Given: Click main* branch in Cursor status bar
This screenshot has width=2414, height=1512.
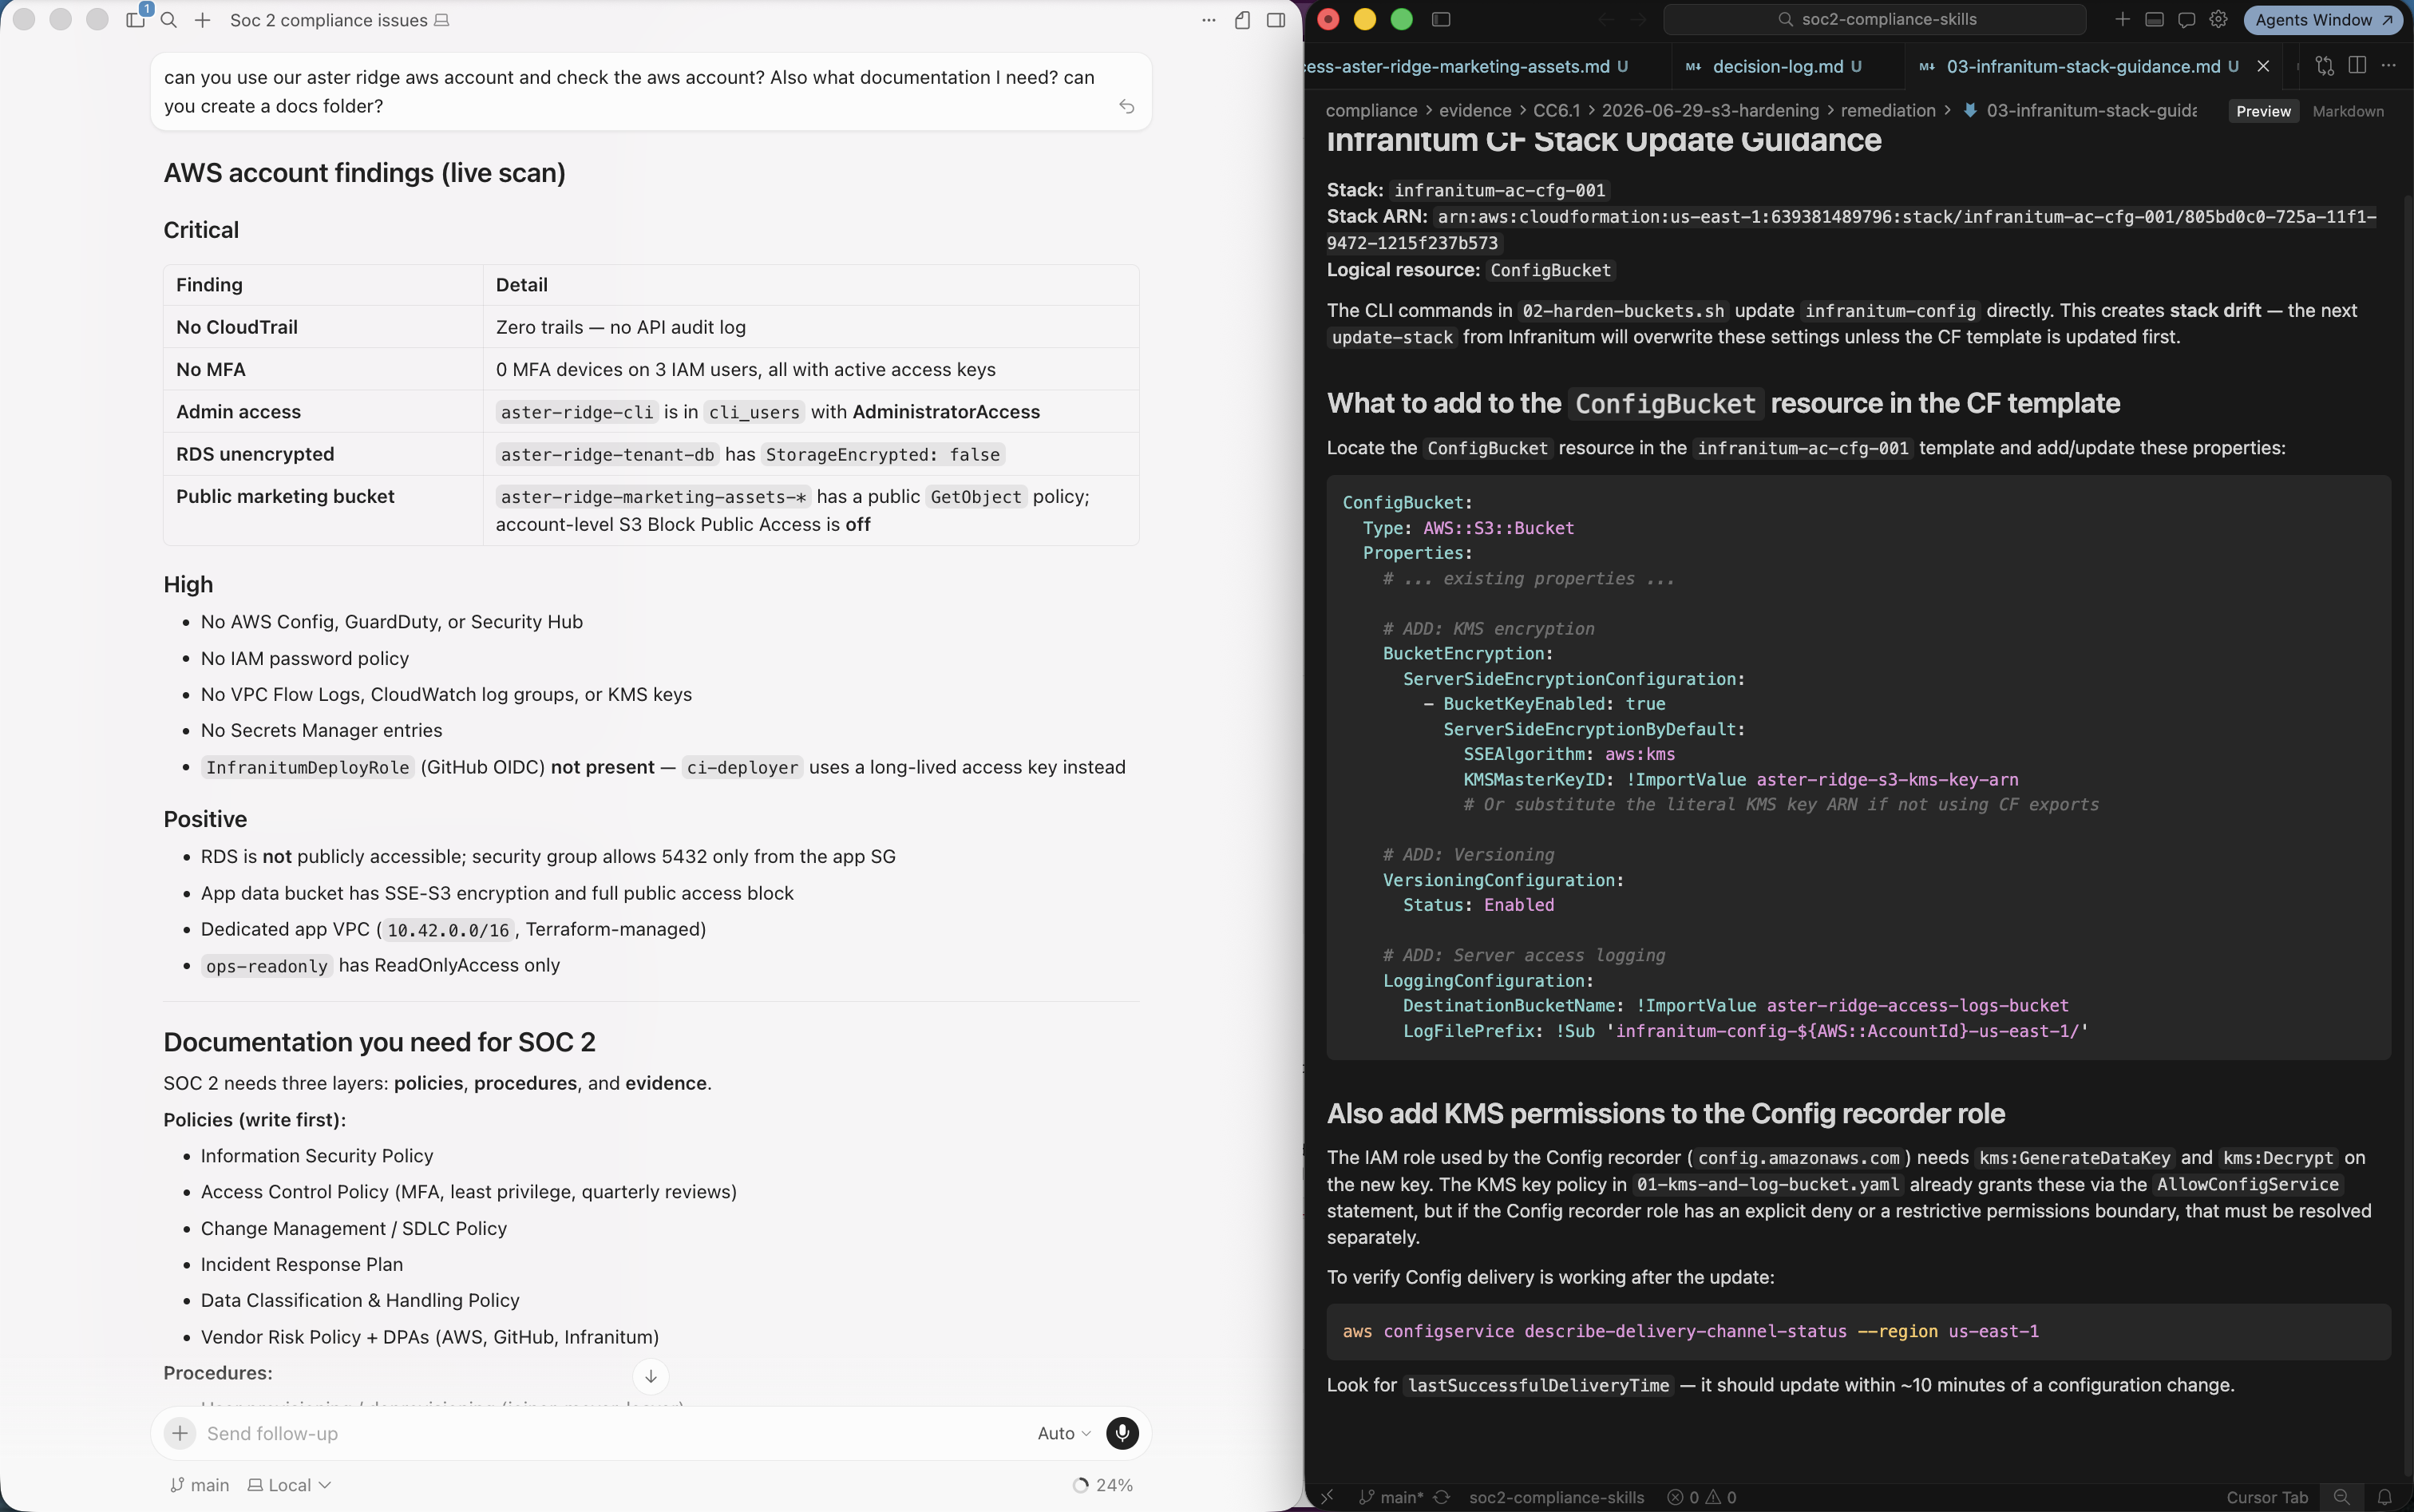Looking at the screenshot, I should click(1391, 1497).
